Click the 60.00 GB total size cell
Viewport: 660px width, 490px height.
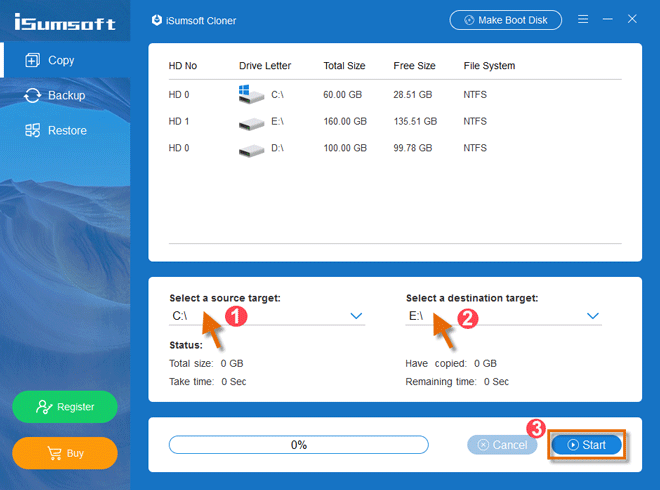(342, 95)
